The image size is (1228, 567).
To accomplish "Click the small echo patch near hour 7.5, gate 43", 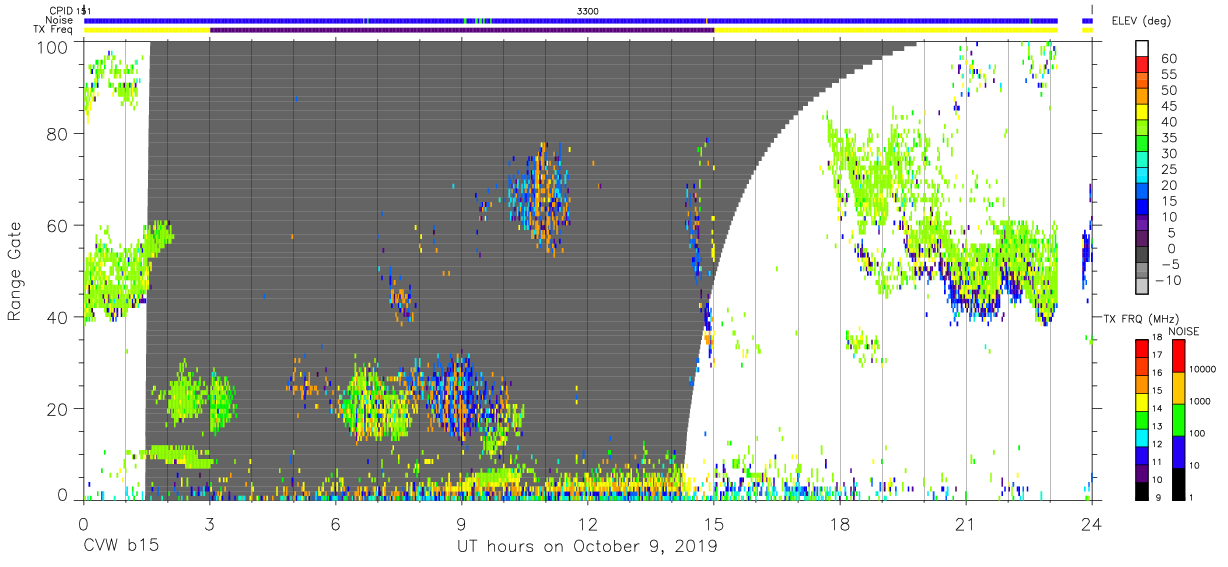I will [402, 299].
